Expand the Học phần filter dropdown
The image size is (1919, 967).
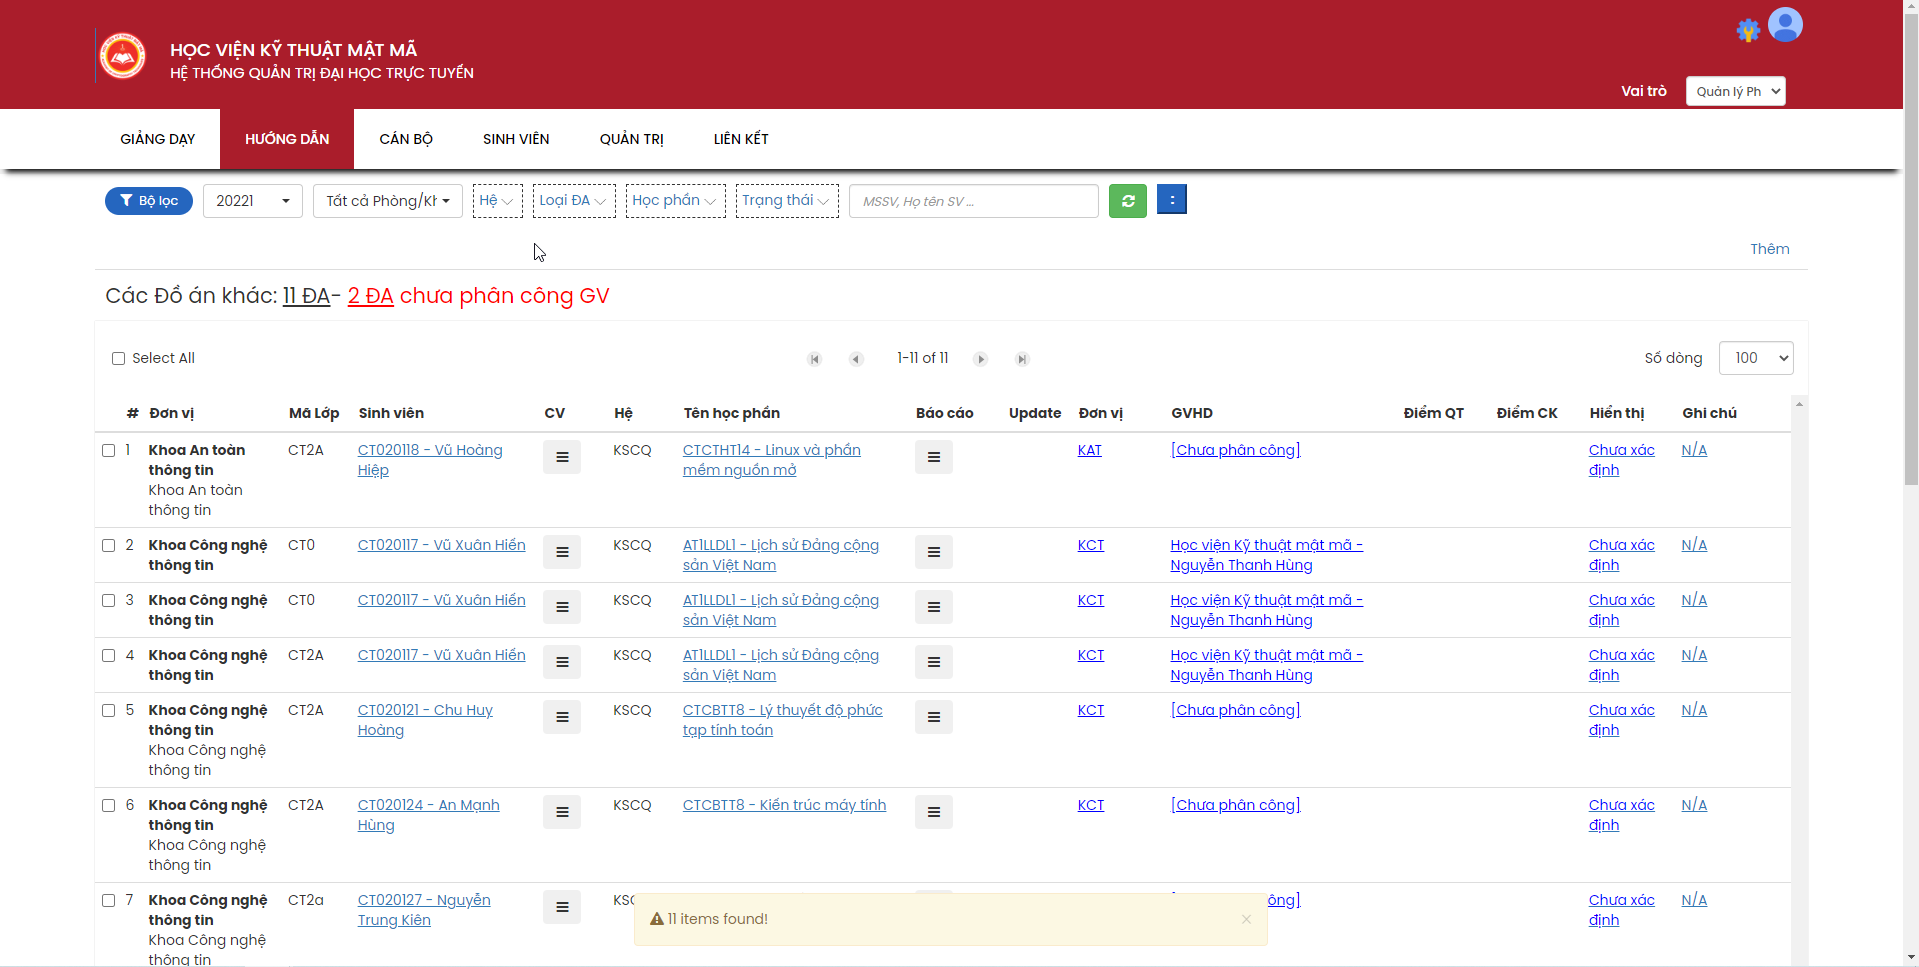[675, 201]
